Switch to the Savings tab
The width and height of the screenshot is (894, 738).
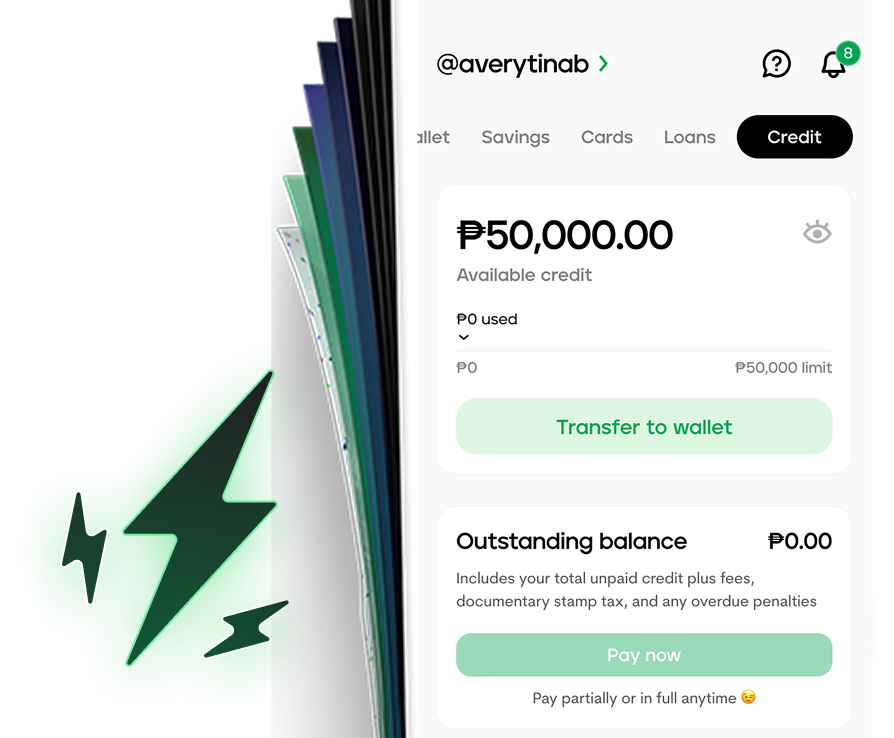point(515,137)
